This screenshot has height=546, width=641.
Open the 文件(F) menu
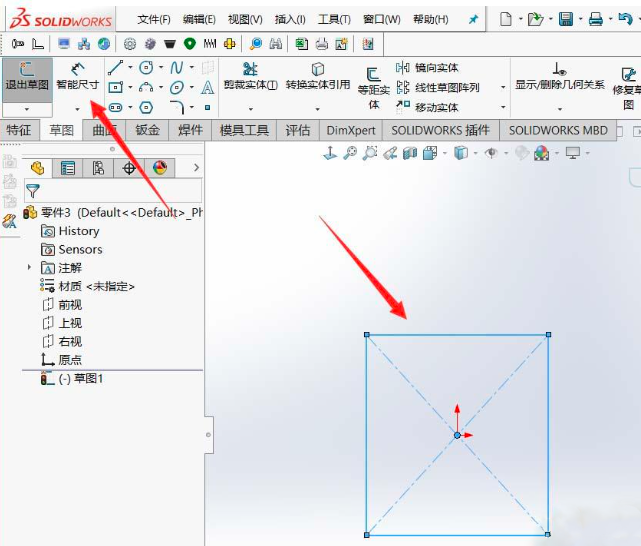coord(154,19)
